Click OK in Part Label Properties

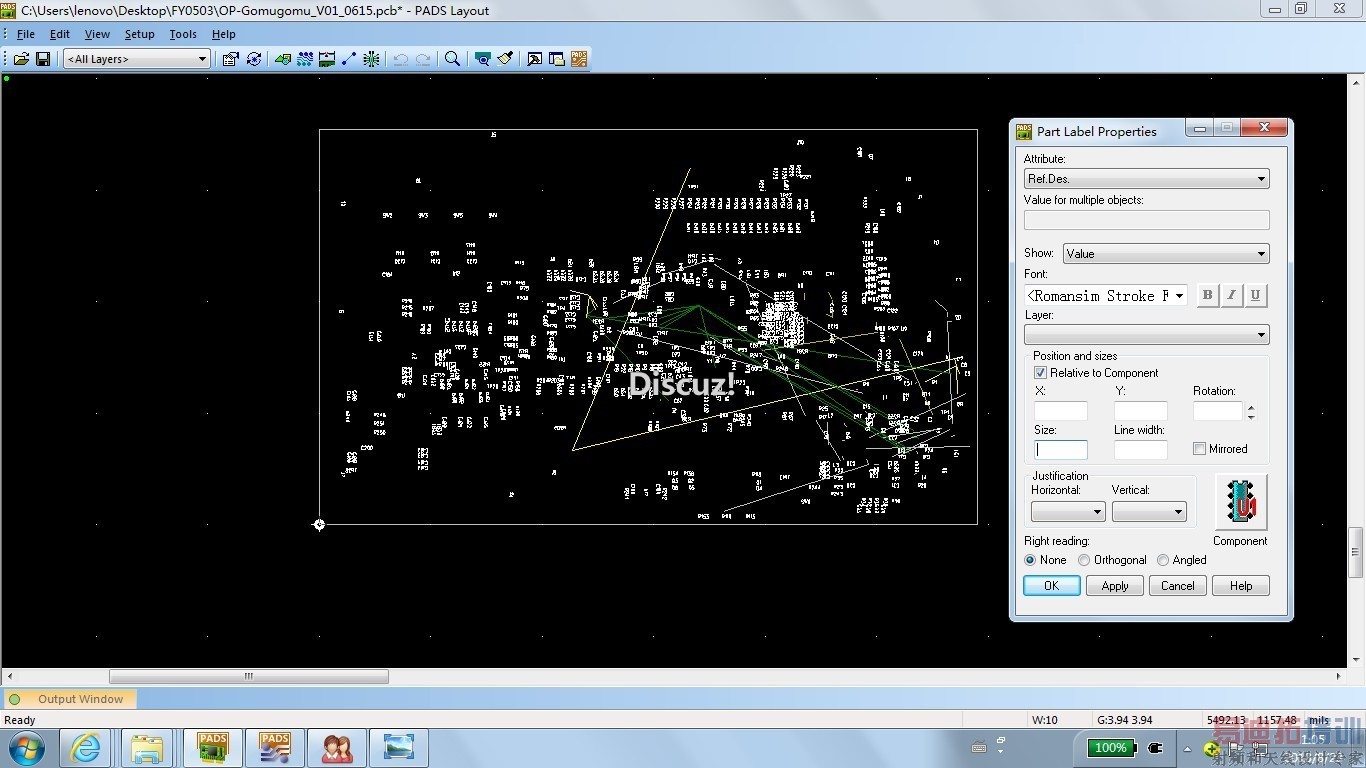tap(1052, 586)
